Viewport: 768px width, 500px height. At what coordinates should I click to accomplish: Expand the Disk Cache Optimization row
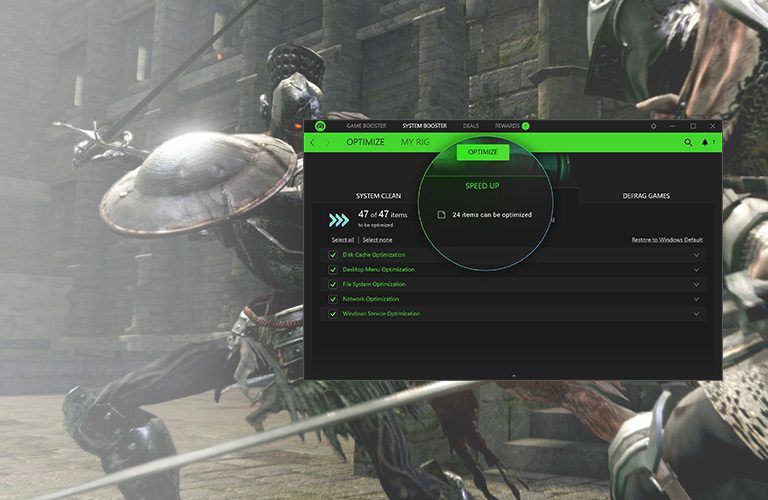[x=696, y=255]
